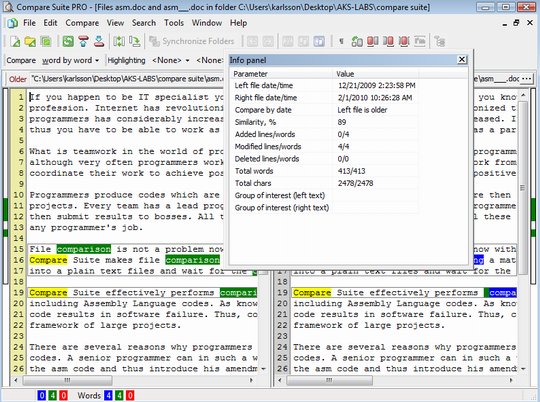Open the Compare menu
Screen dimensions: 540x402
click(x=82, y=23)
